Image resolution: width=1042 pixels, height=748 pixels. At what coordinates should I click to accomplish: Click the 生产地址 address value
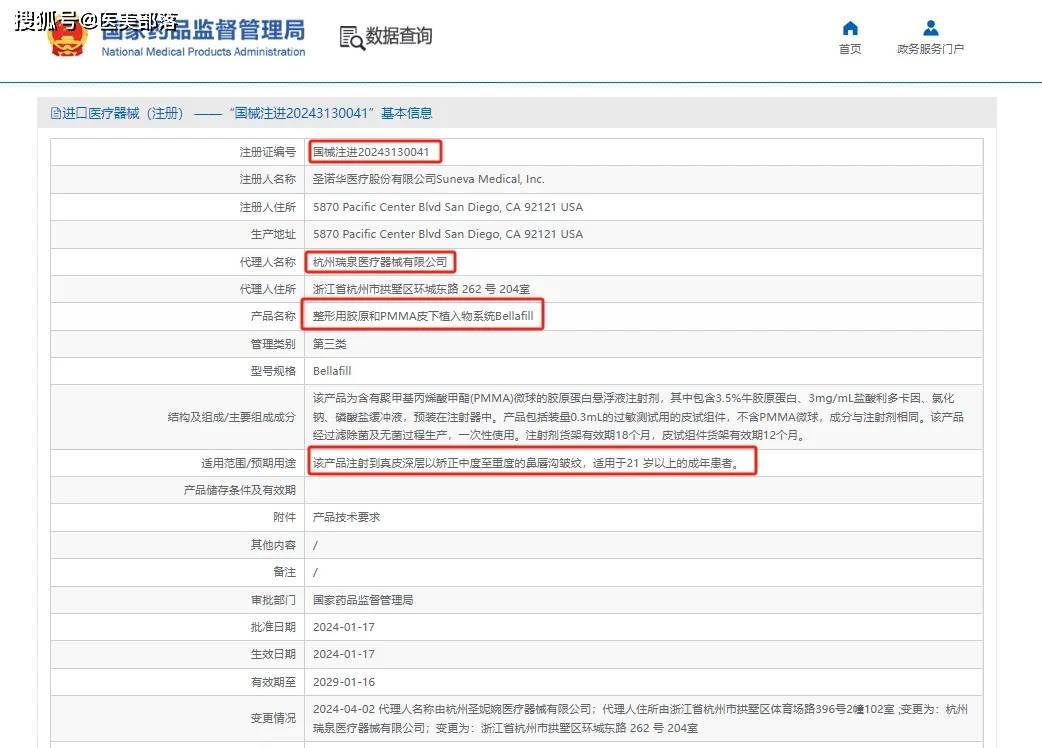(x=448, y=234)
